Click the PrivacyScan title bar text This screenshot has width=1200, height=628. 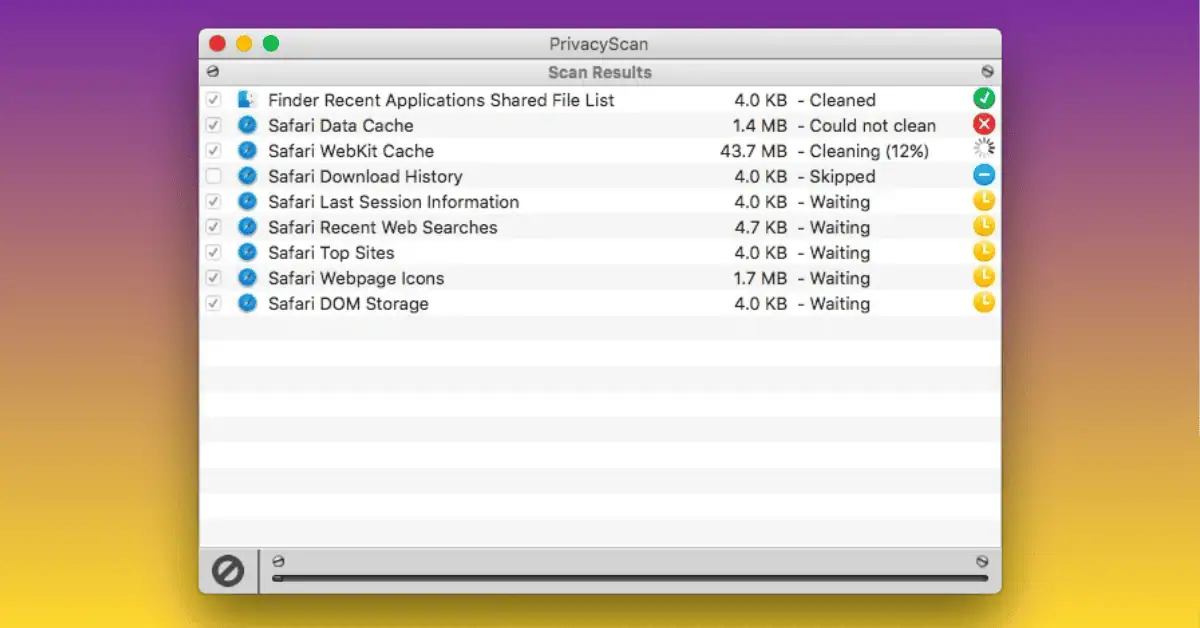(x=598, y=44)
